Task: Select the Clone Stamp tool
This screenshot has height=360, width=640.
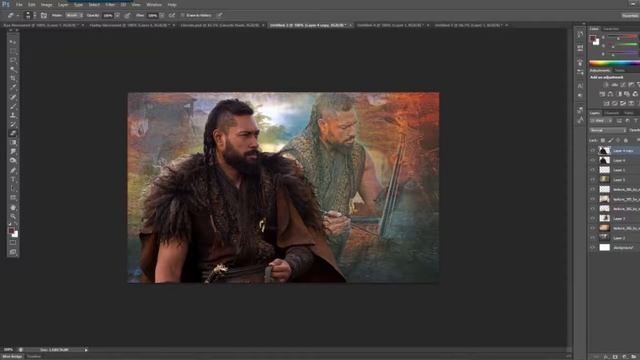Action: pos(13,115)
